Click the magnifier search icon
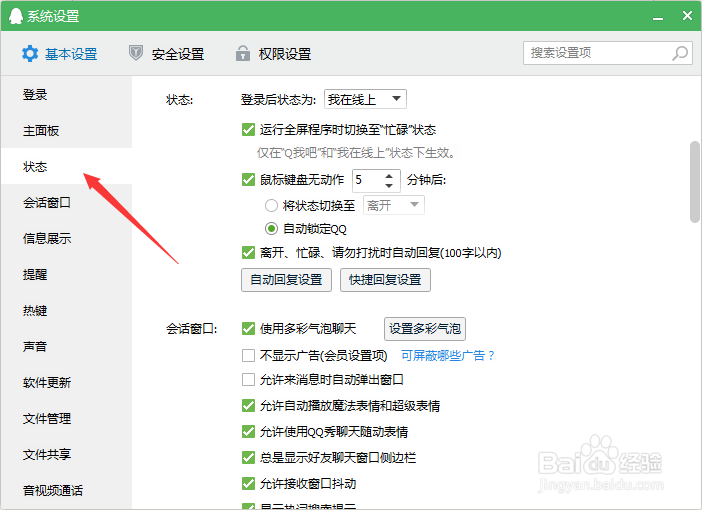Viewport: 702px width, 510px height. click(x=680, y=53)
